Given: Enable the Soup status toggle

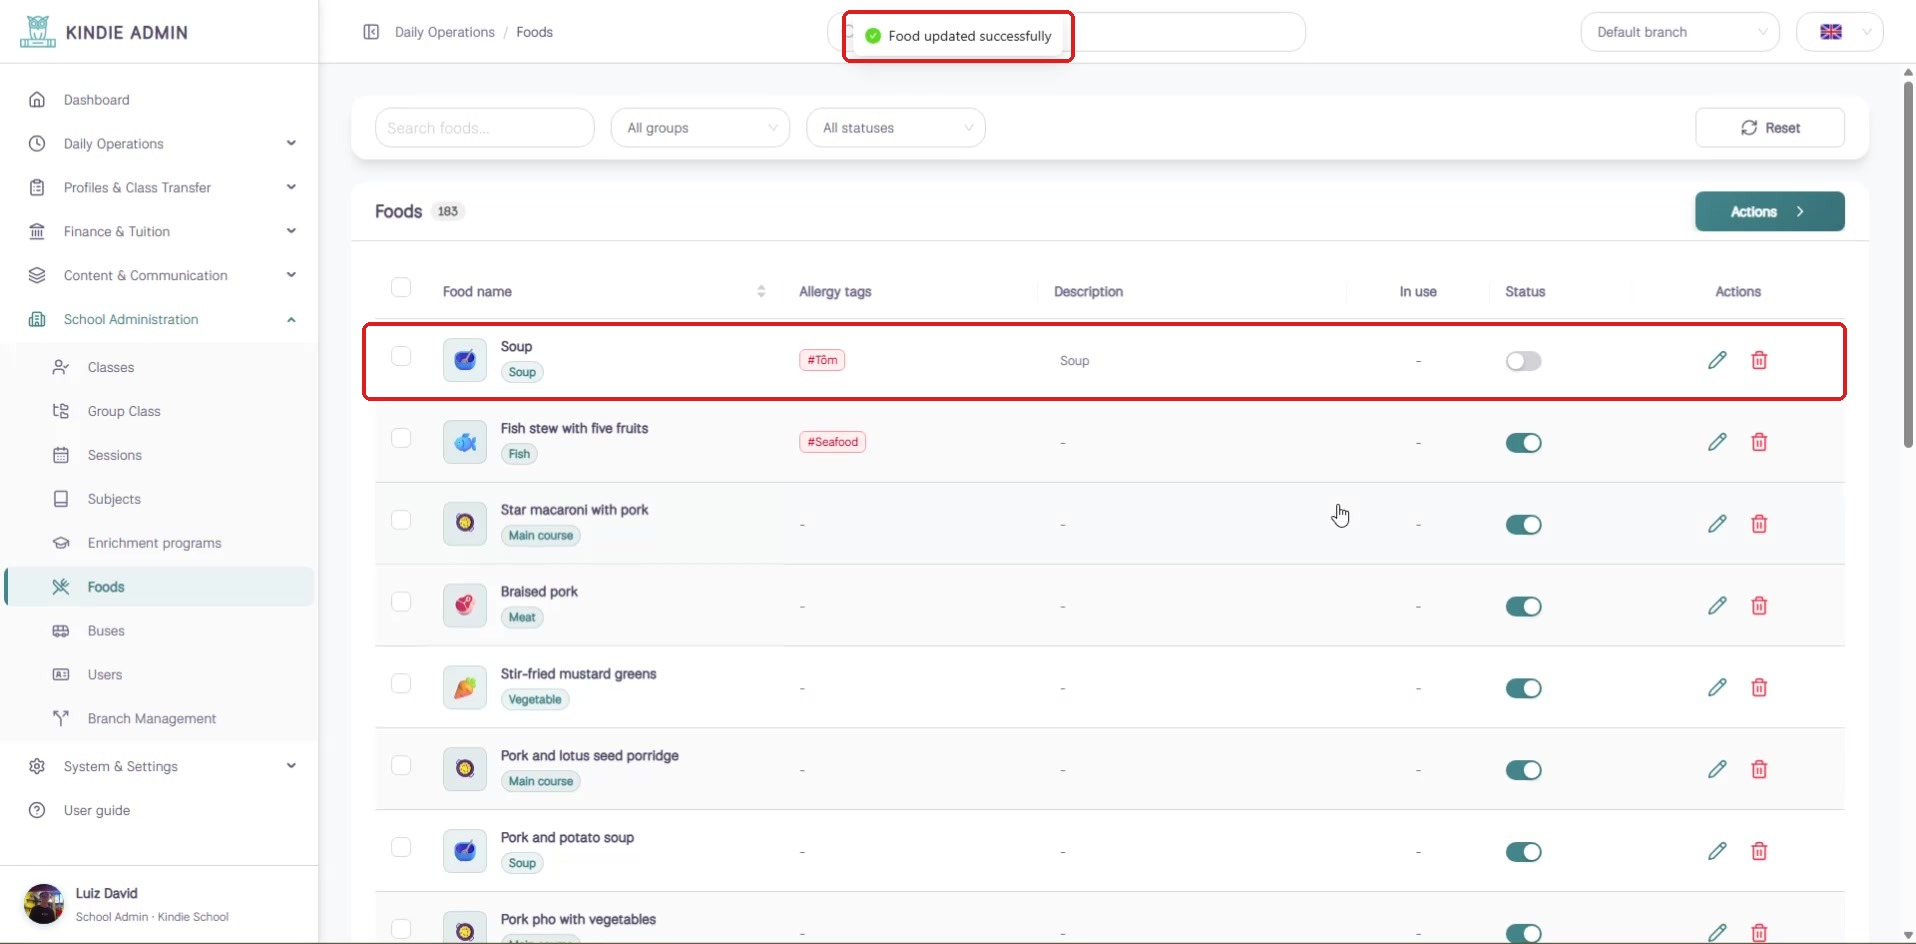Looking at the screenshot, I should pos(1523,361).
